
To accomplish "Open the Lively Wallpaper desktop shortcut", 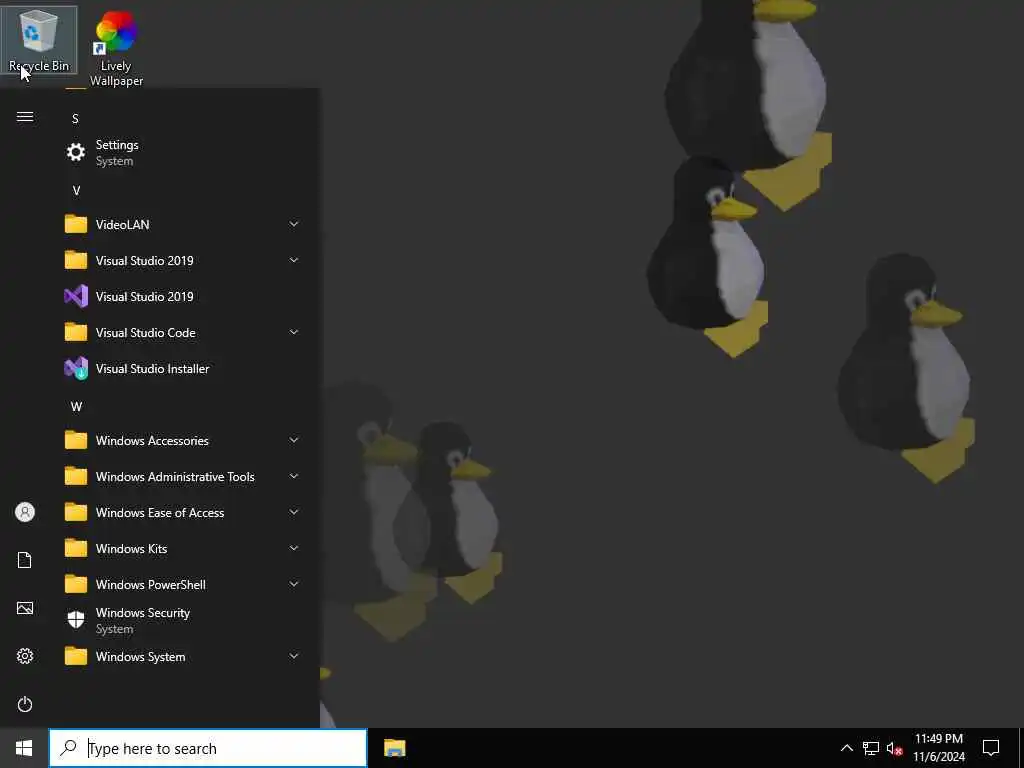I will pos(116,49).
